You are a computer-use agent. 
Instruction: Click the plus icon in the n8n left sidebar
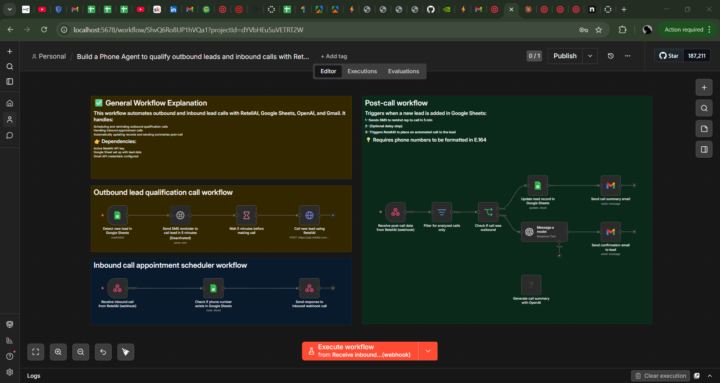[10, 51]
